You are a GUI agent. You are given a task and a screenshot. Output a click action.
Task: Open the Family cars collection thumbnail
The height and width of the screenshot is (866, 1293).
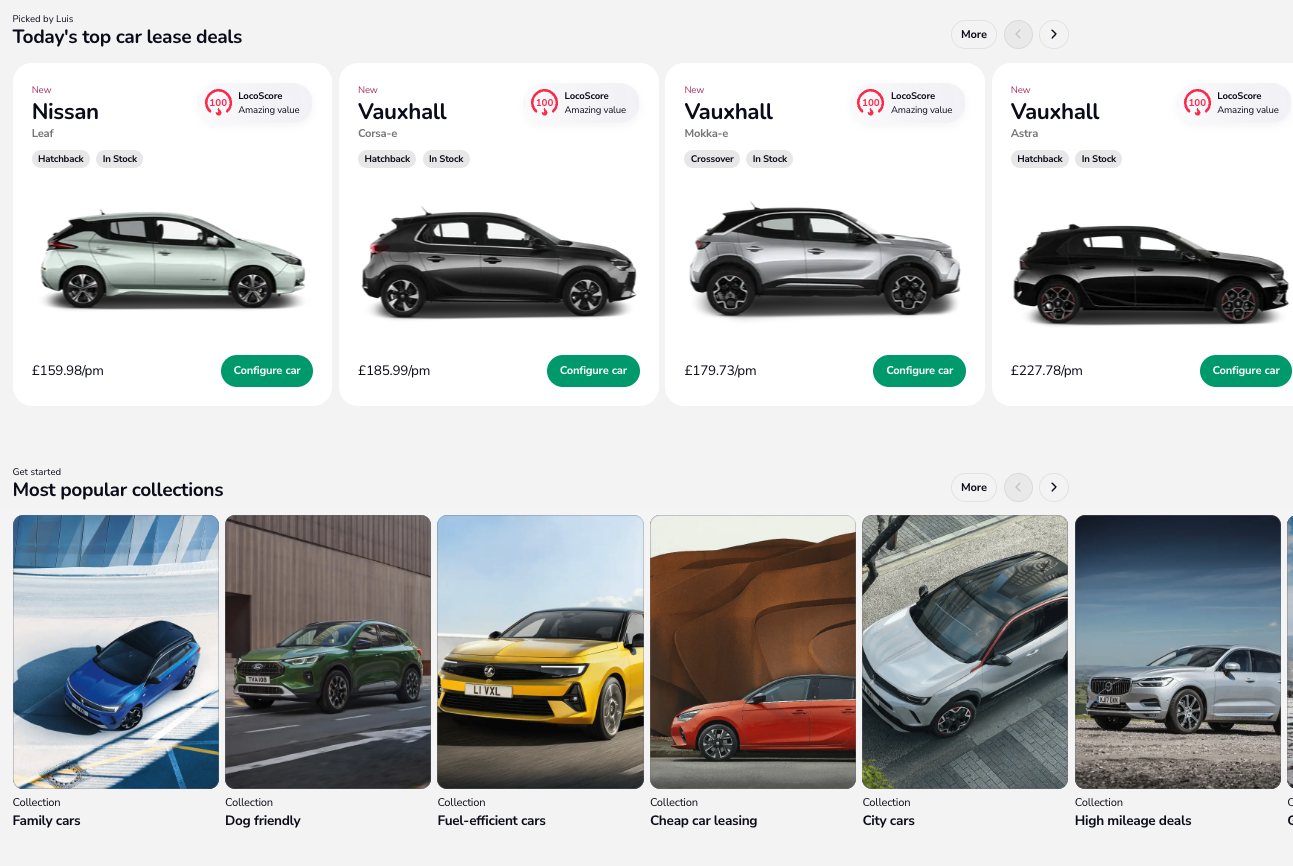[116, 652]
